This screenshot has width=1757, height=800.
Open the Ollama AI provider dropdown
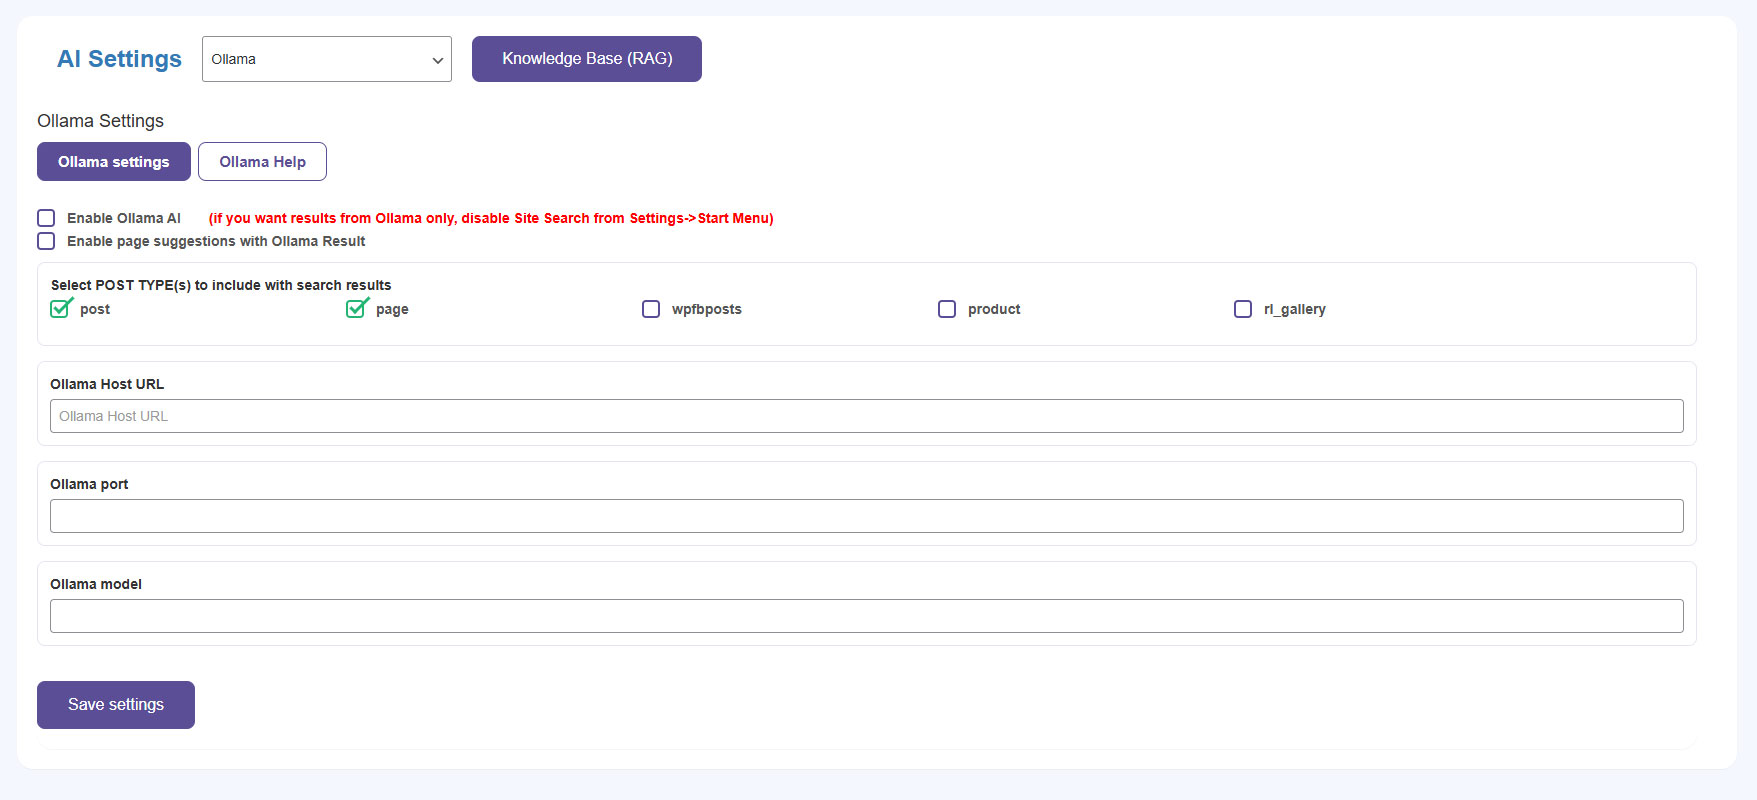pos(326,59)
